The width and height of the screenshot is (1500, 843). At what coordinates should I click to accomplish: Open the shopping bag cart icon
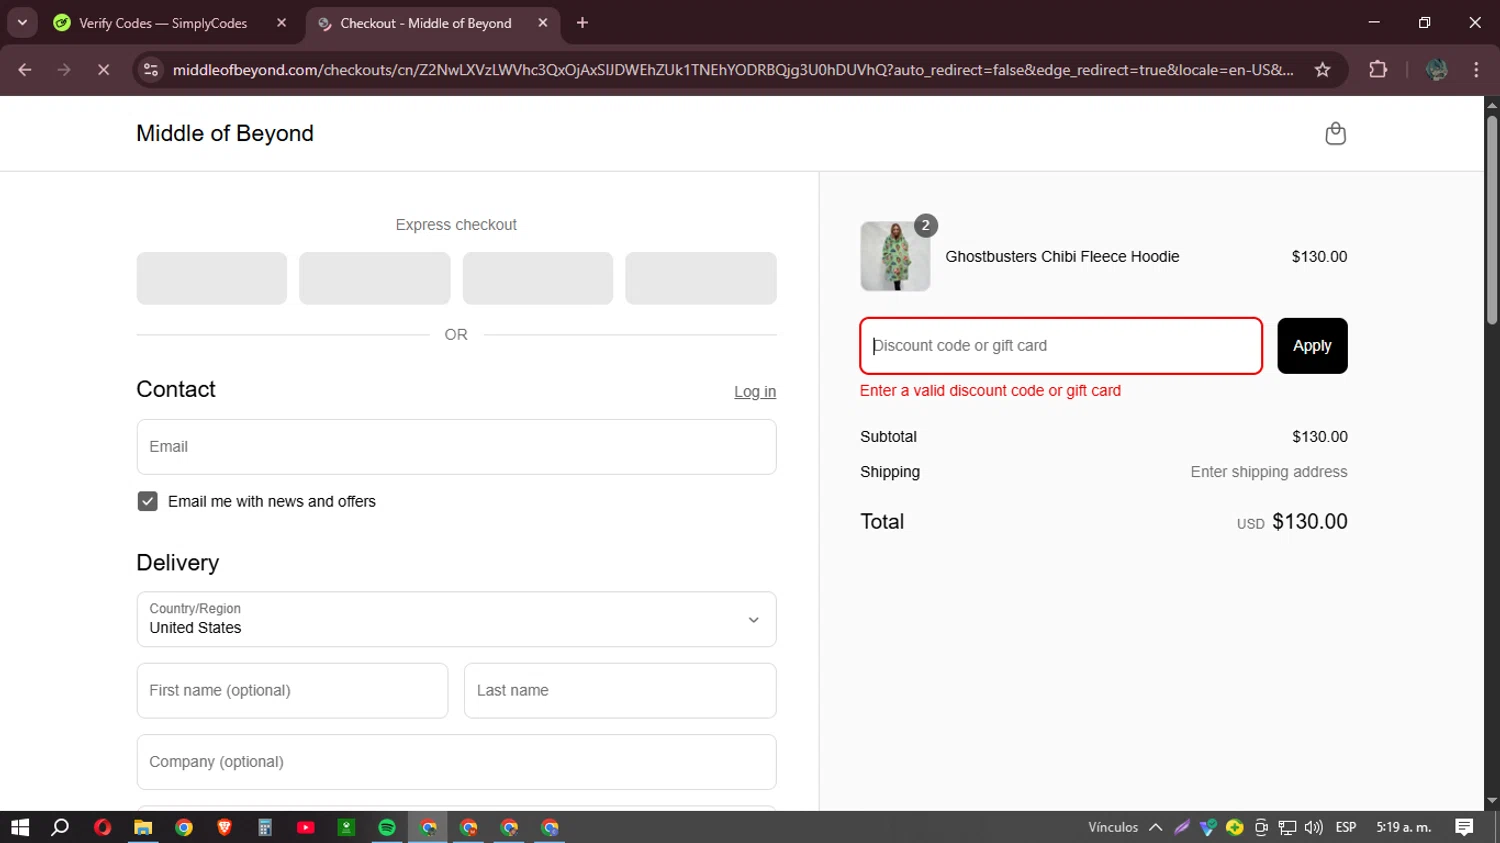1335,133
